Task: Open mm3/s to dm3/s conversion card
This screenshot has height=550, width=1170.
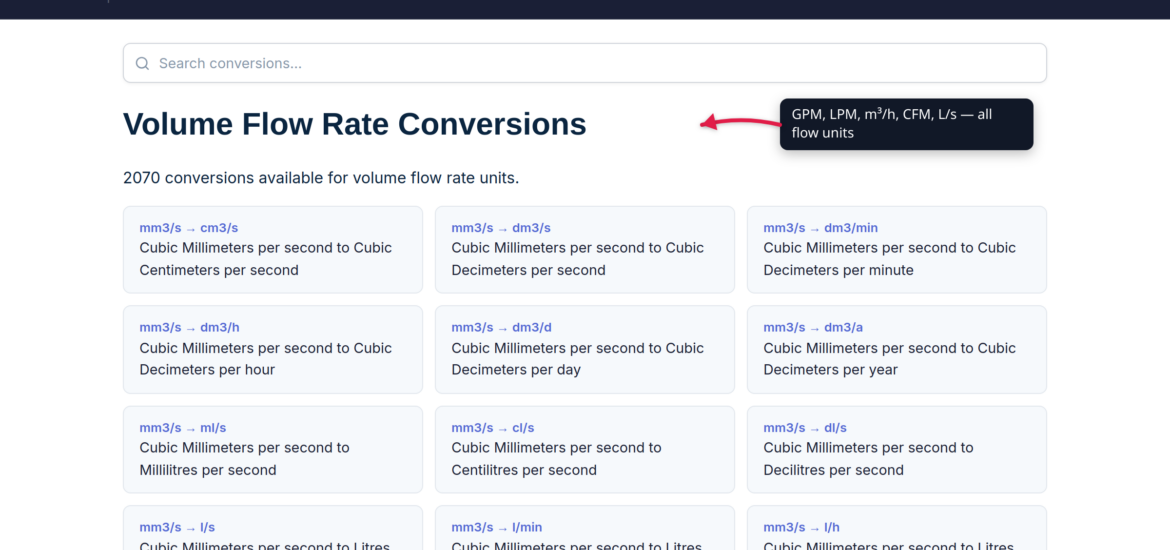Action: tap(585, 250)
